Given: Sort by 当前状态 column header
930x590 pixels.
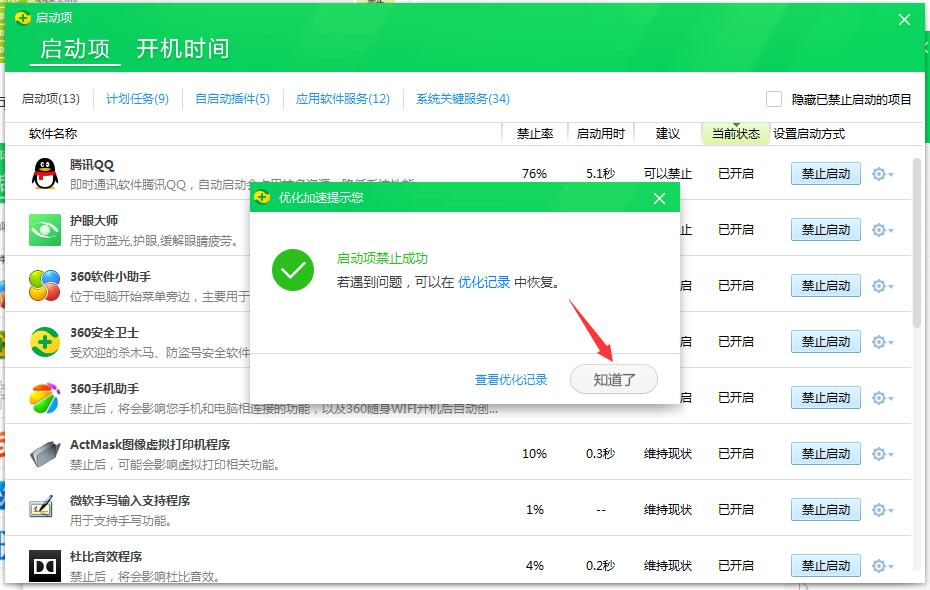Looking at the screenshot, I should [736, 134].
